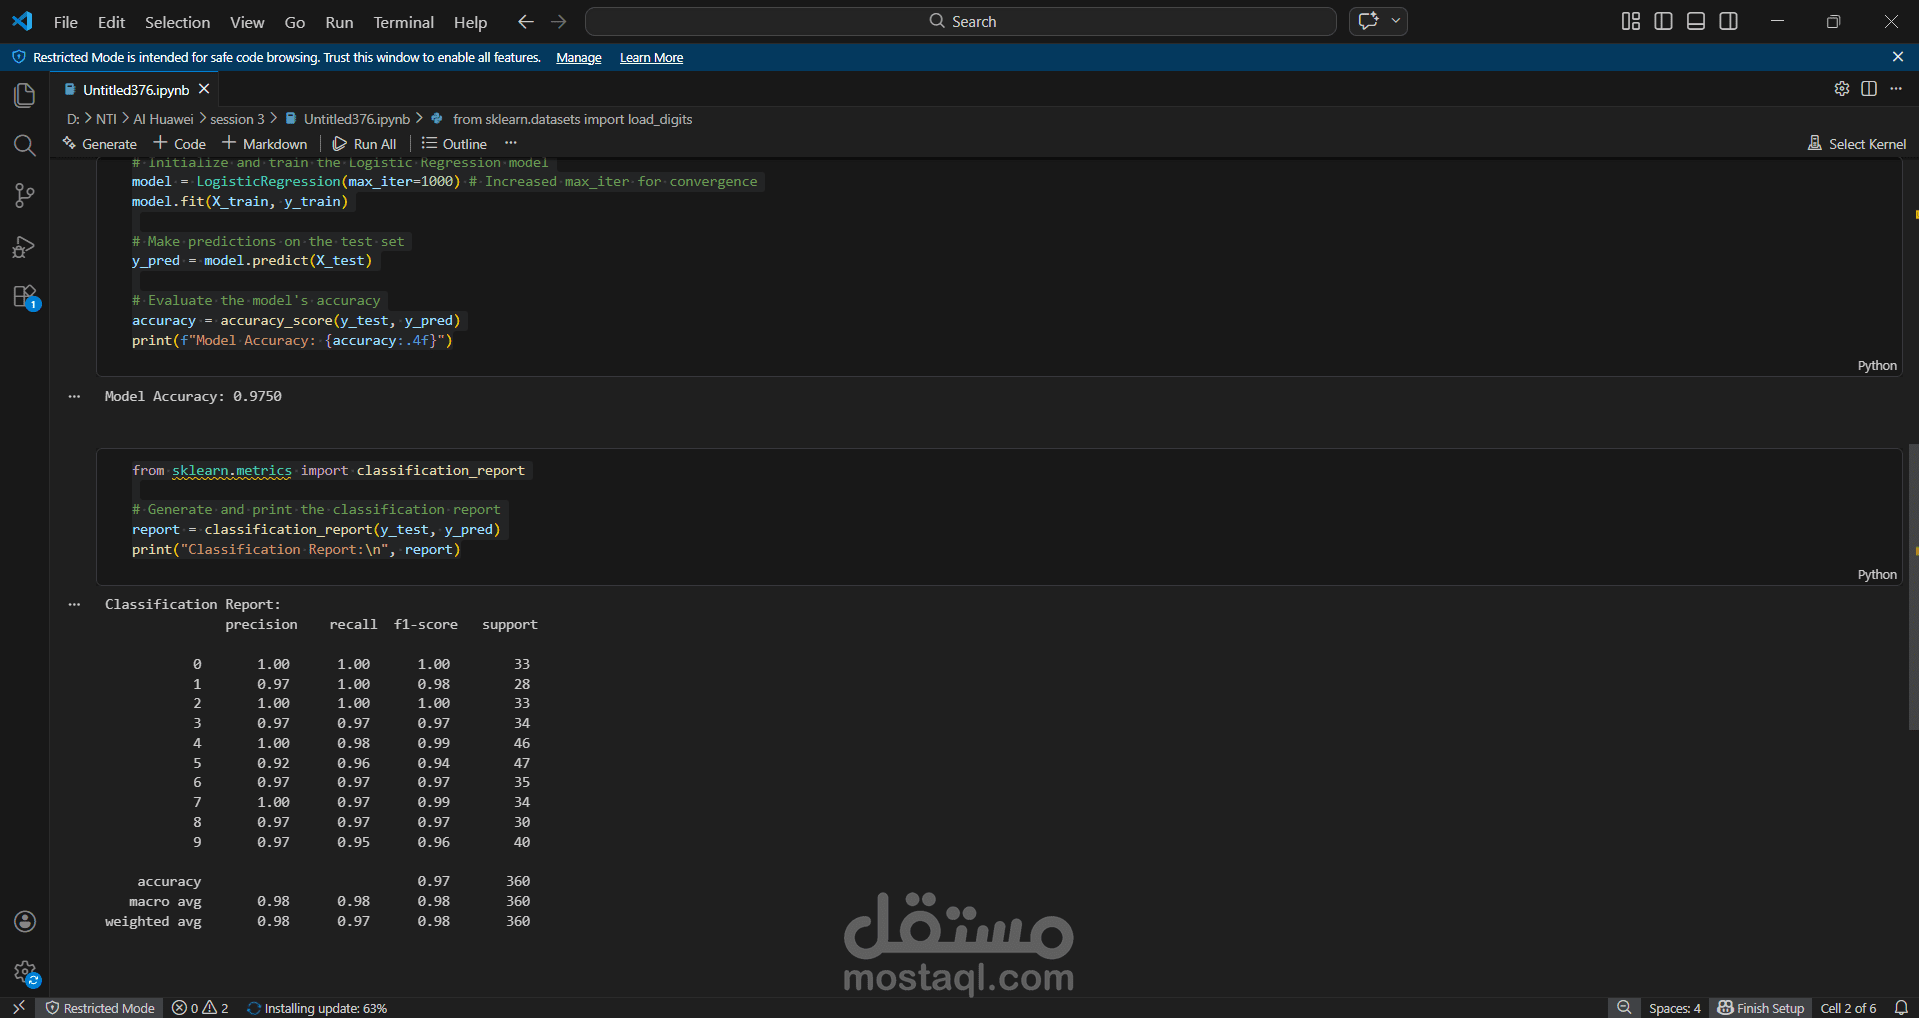The height and width of the screenshot is (1018, 1919).
Task: Open notebook toolbar overflow ellipsis after Outline
Action: click(511, 143)
